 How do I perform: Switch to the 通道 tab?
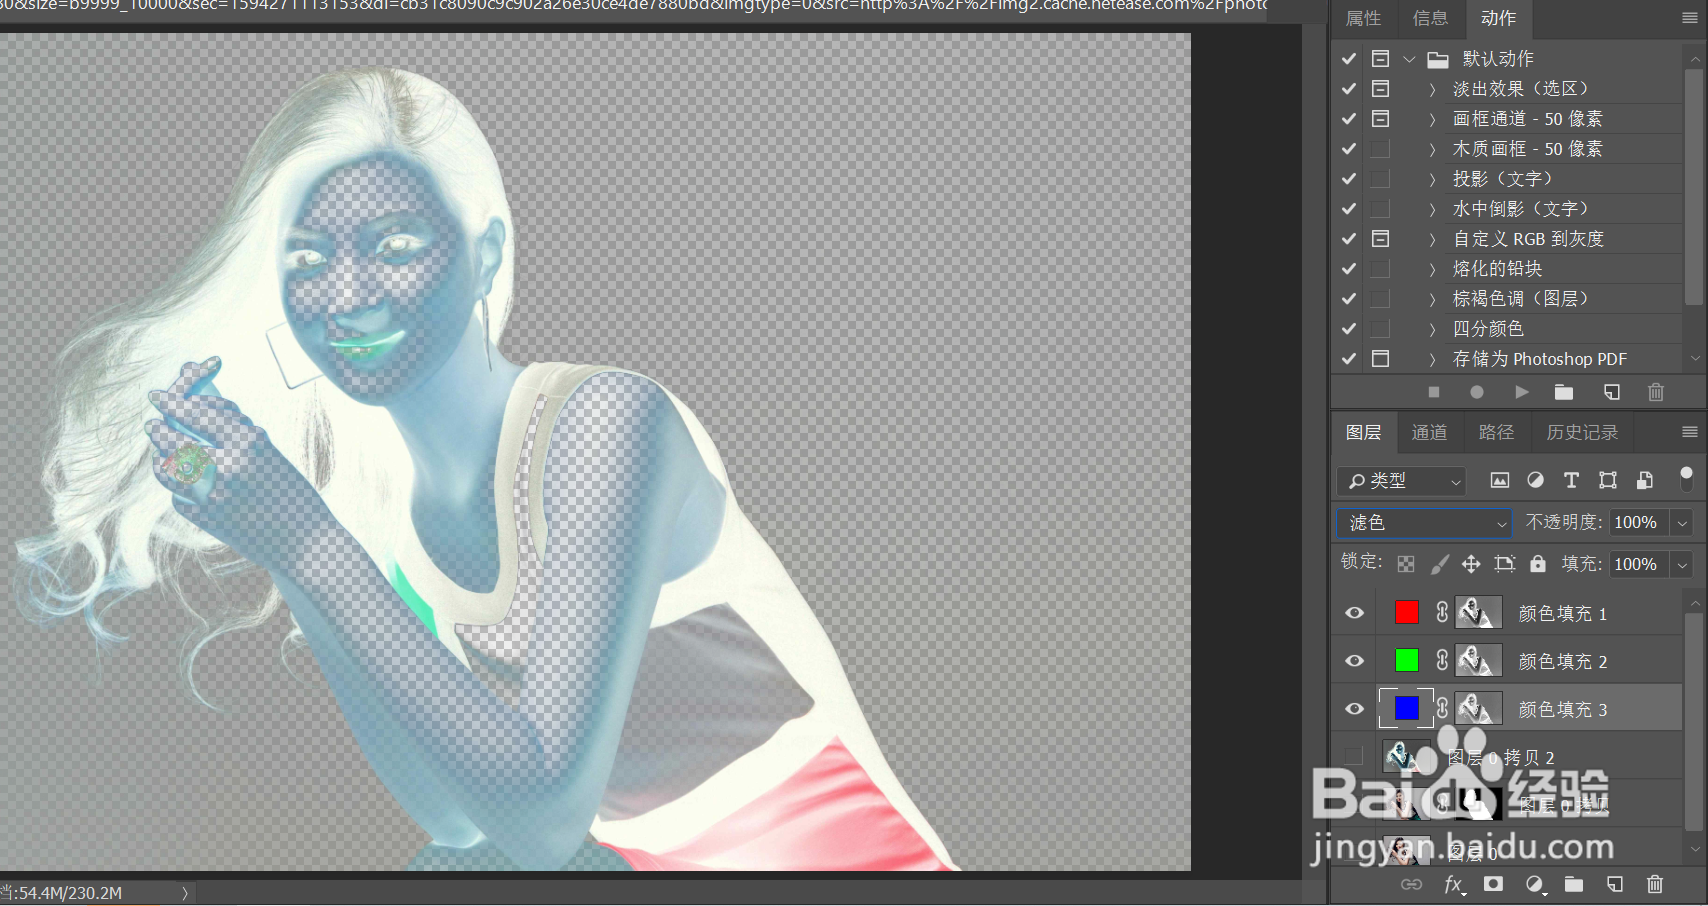(1429, 432)
